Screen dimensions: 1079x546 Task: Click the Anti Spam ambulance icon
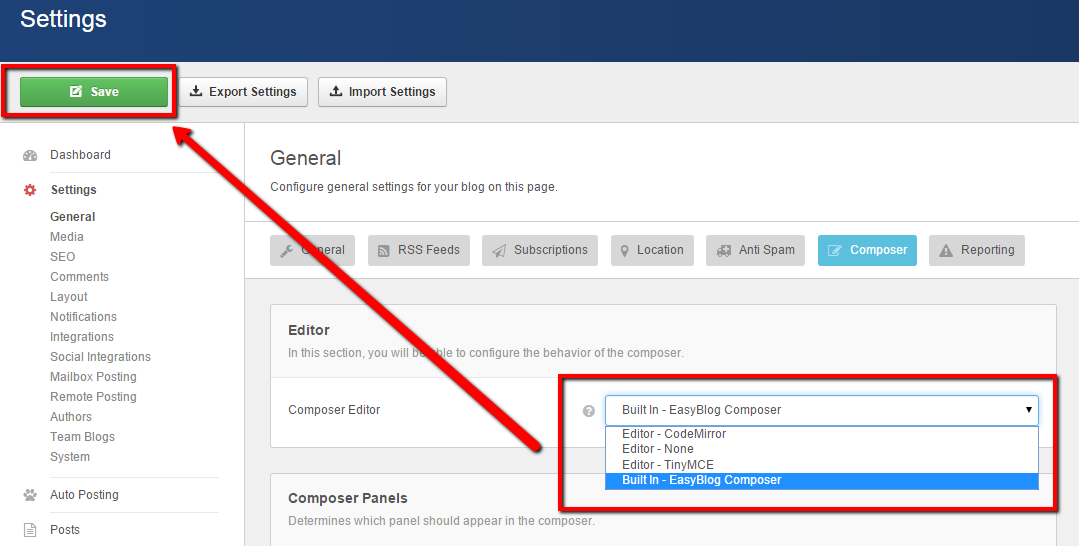click(724, 251)
